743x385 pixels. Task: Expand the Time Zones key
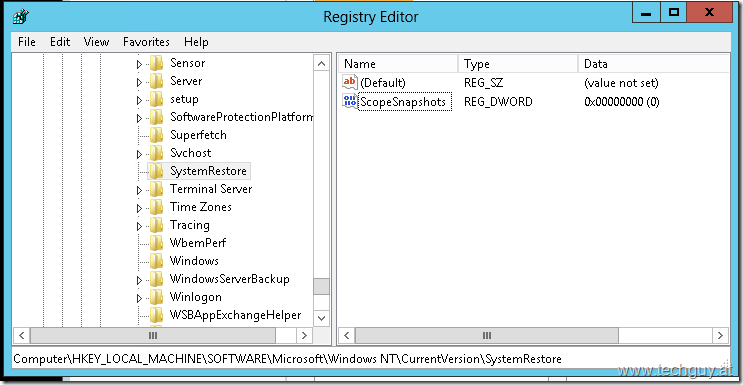pos(139,208)
